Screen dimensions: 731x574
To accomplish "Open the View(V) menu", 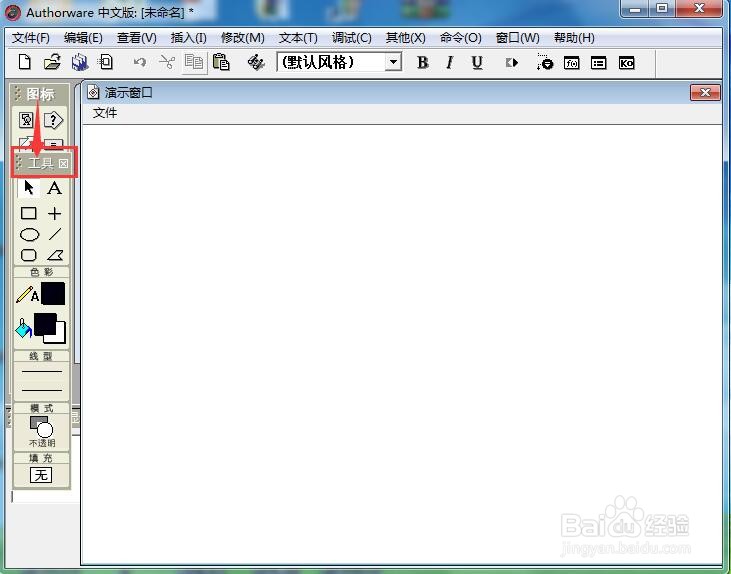I will point(137,38).
